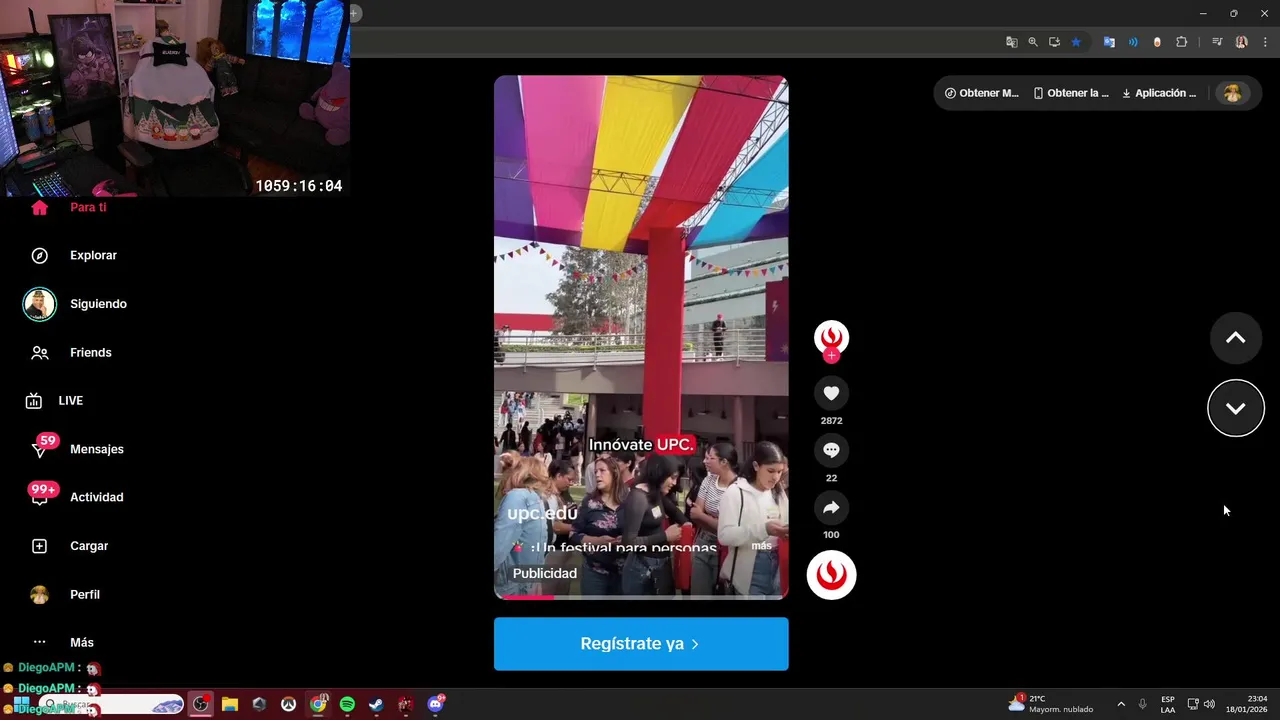The image size is (1280, 720).
Task: Open the volume speaker tray icon
Action: (x=1209, y=704)
